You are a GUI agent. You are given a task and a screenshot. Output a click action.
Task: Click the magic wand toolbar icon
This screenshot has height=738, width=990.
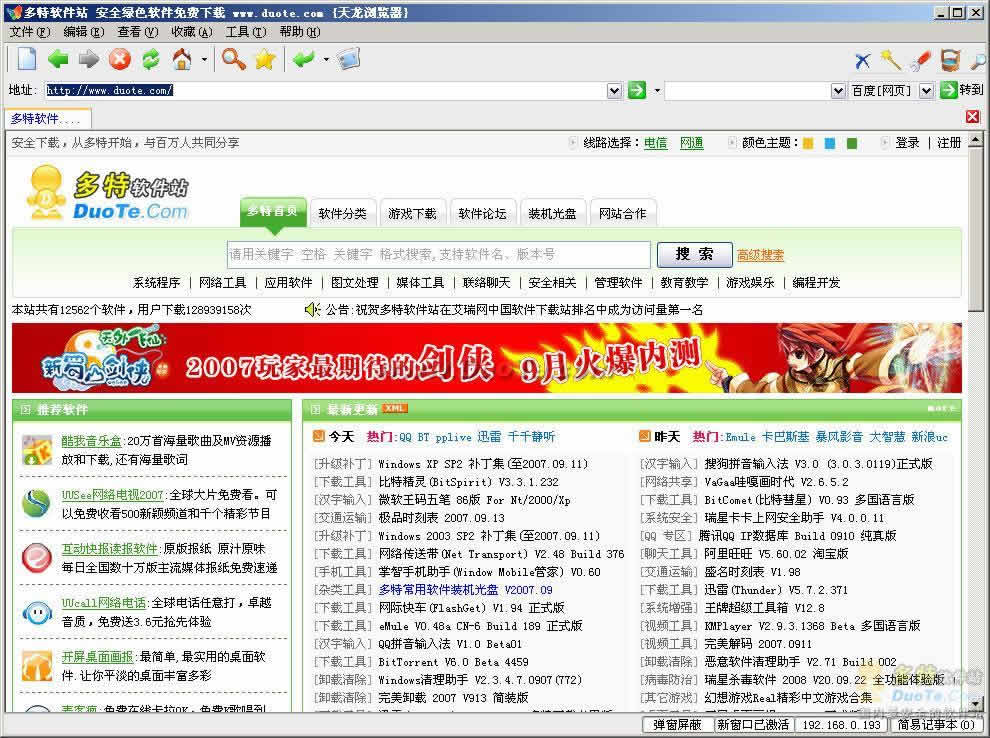pos(891,60)
